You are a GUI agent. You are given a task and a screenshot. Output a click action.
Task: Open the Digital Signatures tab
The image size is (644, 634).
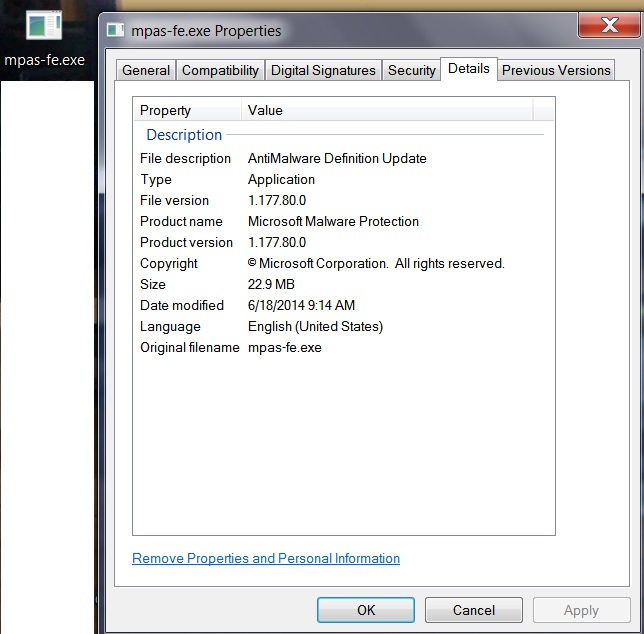(323, 70)
